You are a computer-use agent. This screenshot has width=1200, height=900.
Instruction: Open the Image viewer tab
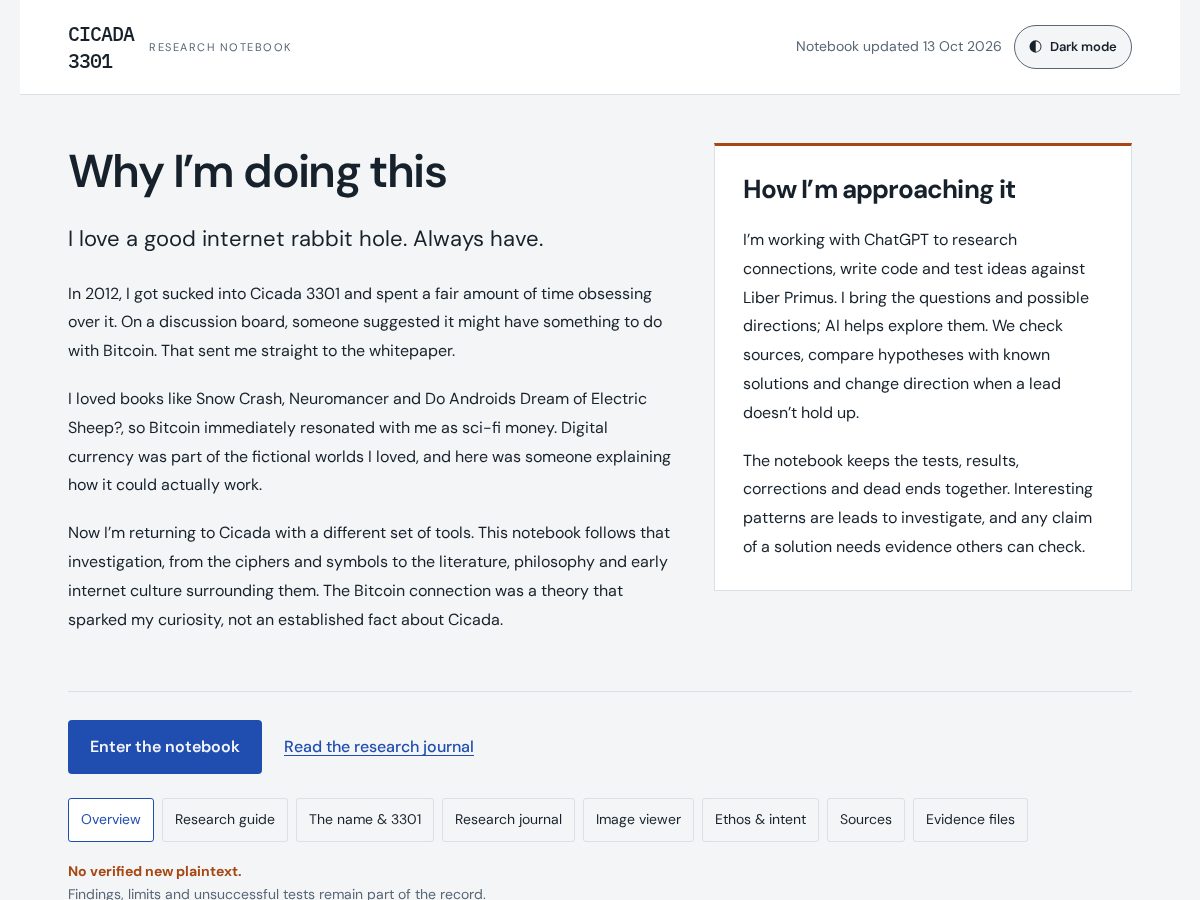click(x=638, y=820)
